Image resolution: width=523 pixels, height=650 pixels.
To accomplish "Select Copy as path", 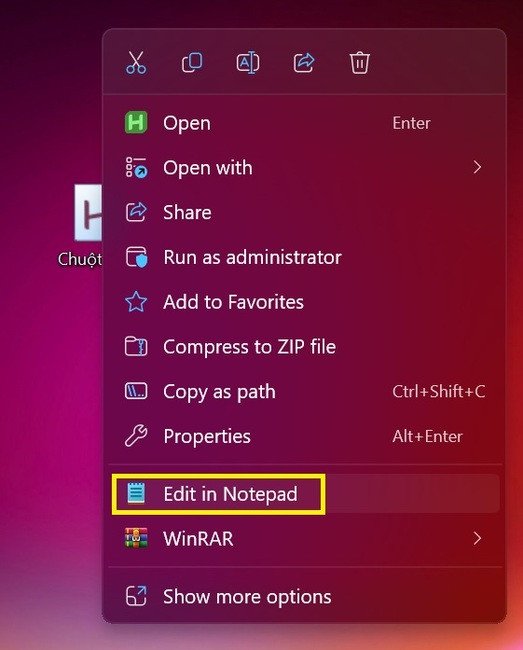I will click(305, 391).
